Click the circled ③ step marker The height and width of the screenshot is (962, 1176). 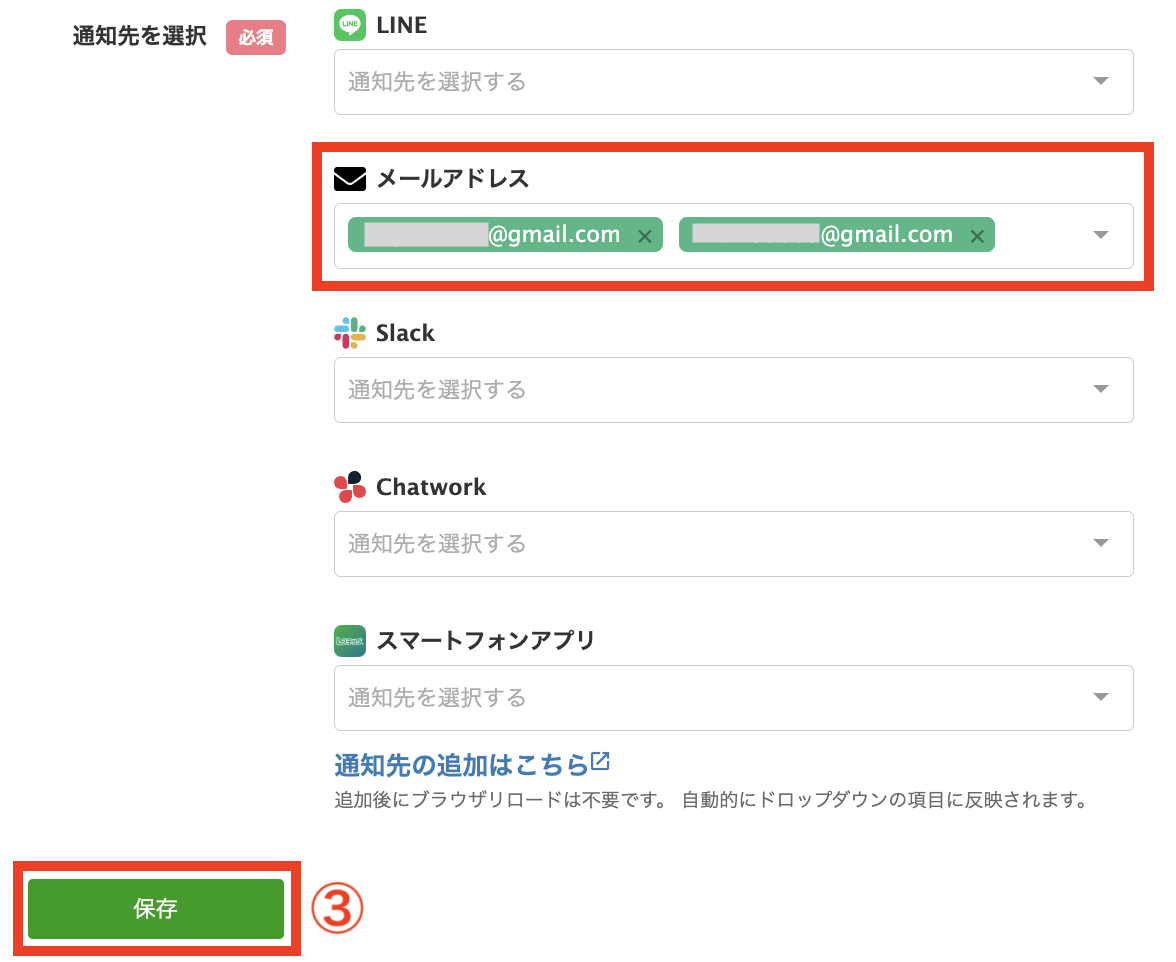point(338,908)
